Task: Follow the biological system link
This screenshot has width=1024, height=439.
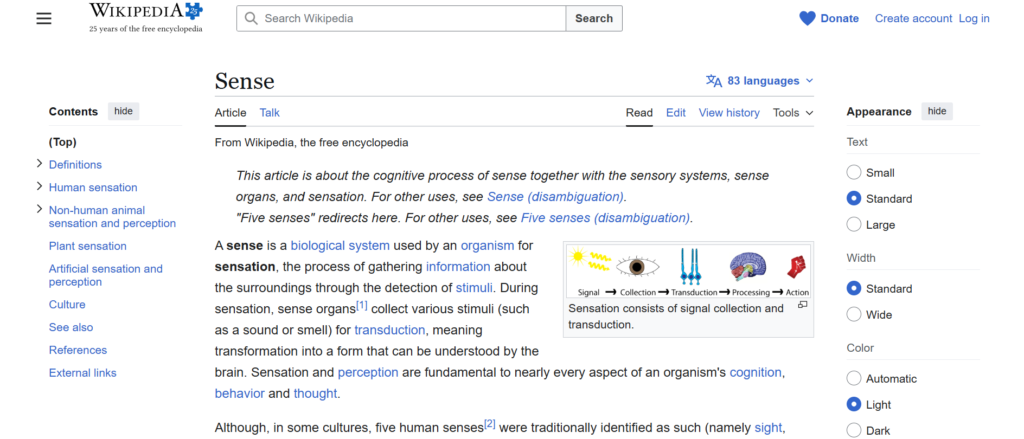Action: (x=340, y=246)
